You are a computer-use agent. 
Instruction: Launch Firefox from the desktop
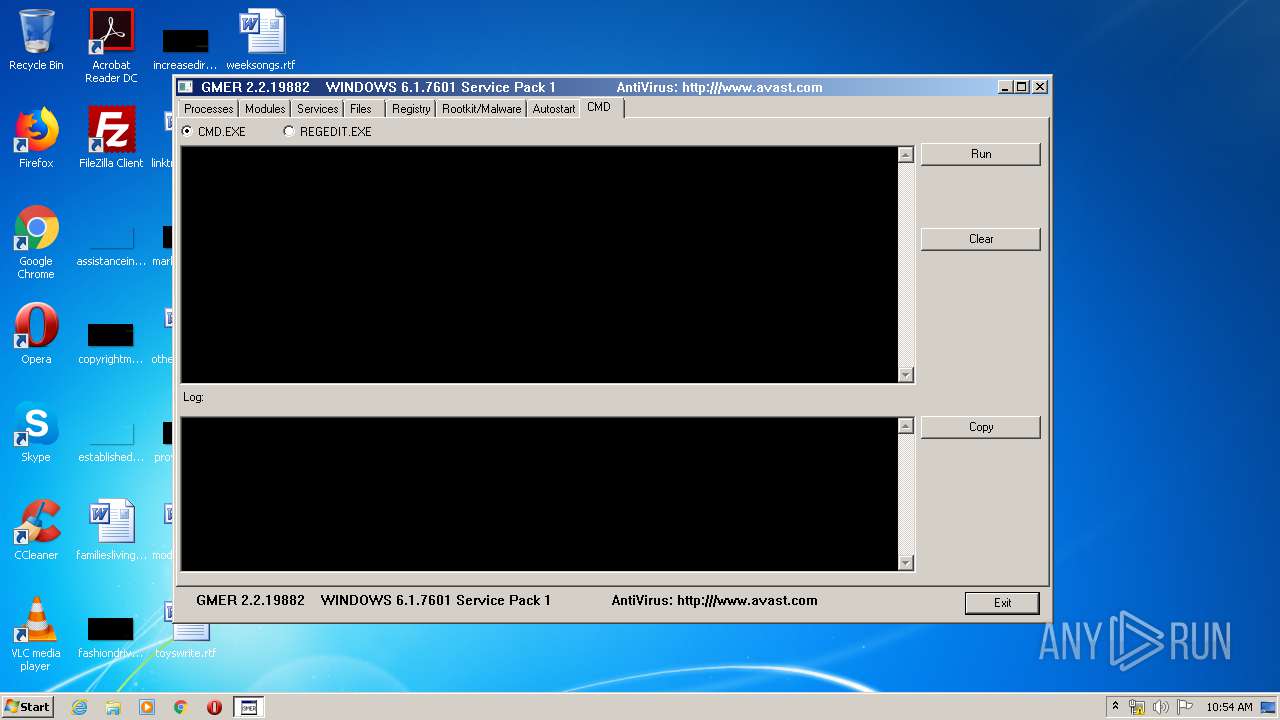point(36,138)
